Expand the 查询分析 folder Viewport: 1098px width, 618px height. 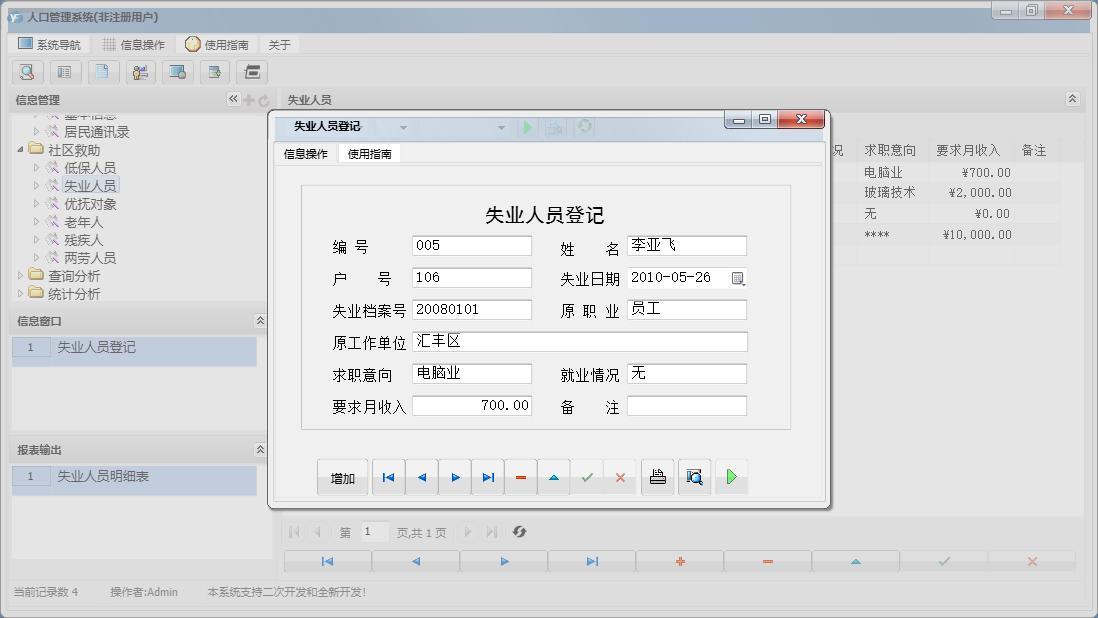click(22, 276)
